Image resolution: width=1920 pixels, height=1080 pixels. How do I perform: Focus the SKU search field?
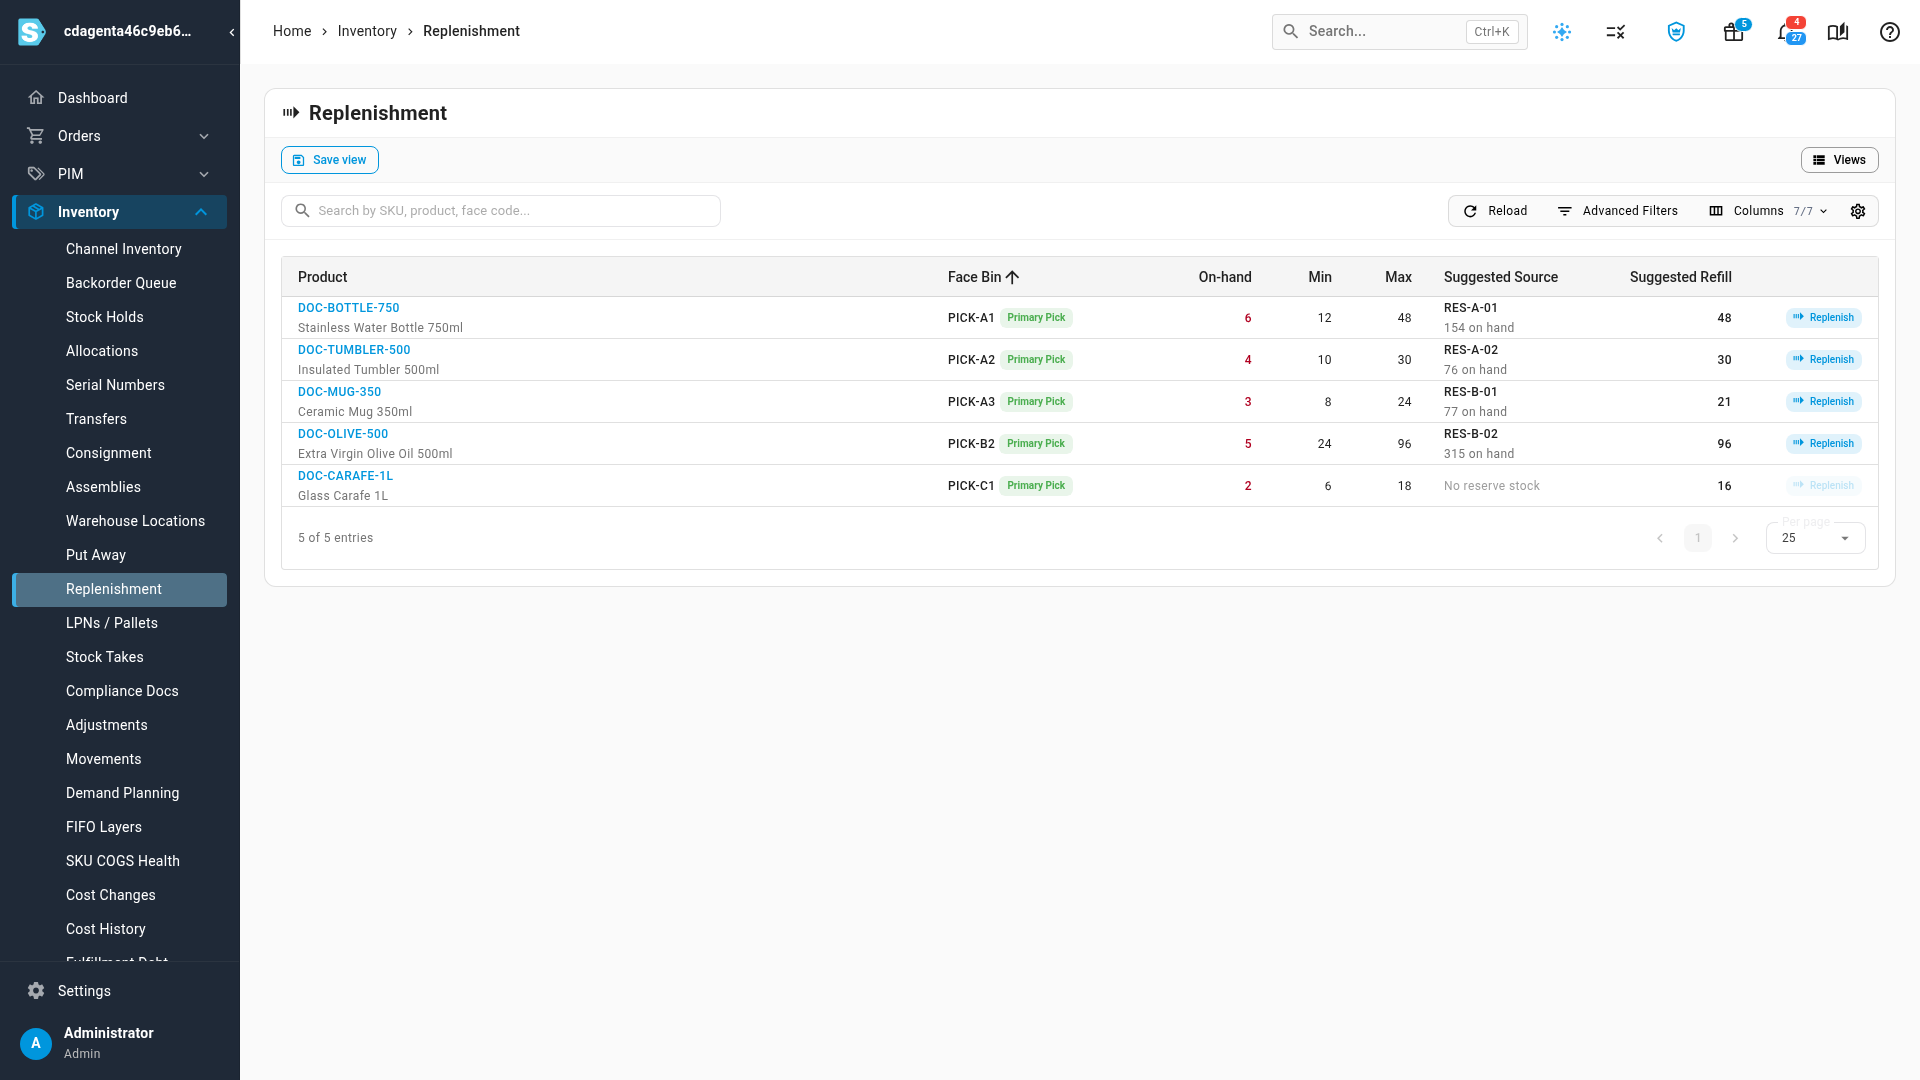point(501,211)
